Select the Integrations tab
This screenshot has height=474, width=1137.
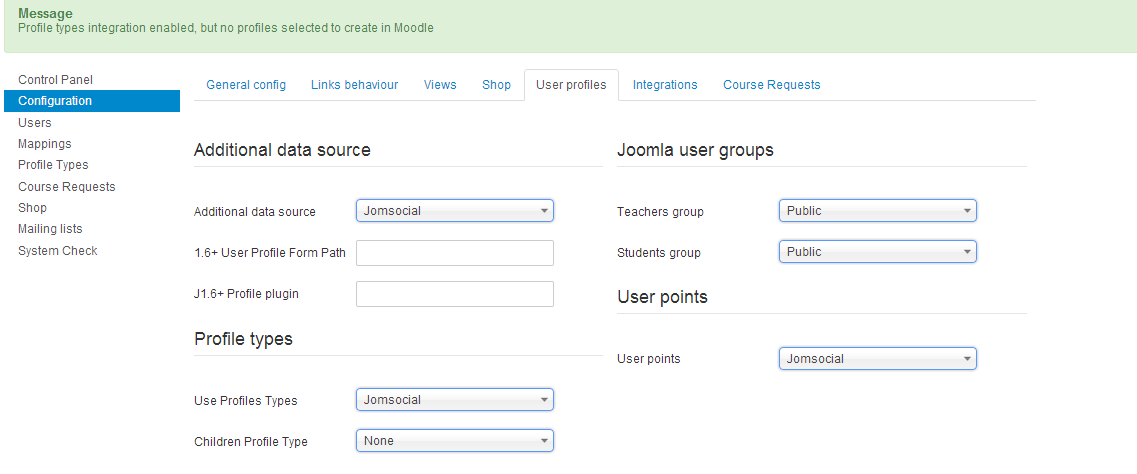click(665, 85)
